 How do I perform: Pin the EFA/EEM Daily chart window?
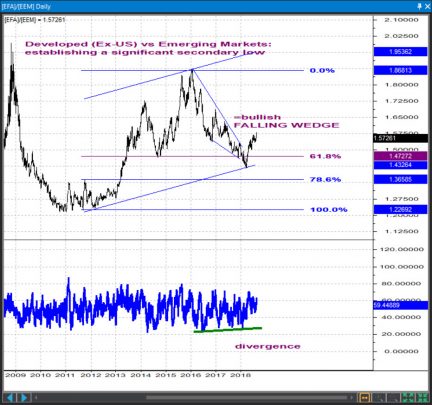(420, 6)
